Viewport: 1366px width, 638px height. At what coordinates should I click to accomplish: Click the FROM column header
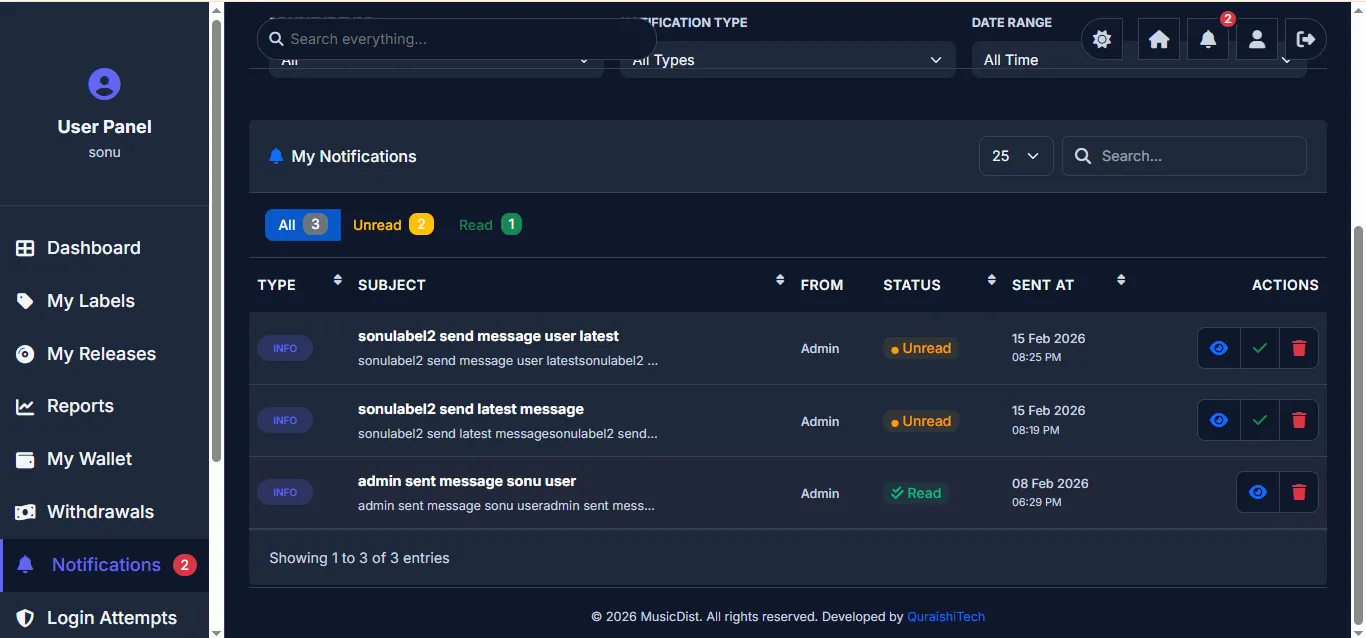click(822, 285)
